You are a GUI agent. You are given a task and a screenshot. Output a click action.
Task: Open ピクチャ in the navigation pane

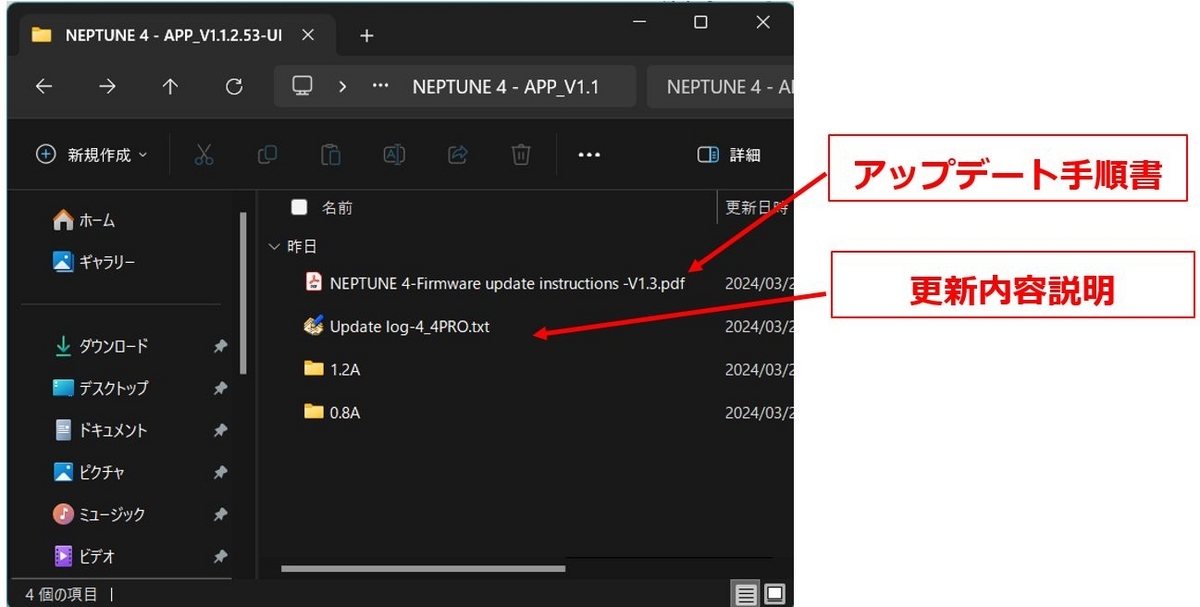(89, 472)
